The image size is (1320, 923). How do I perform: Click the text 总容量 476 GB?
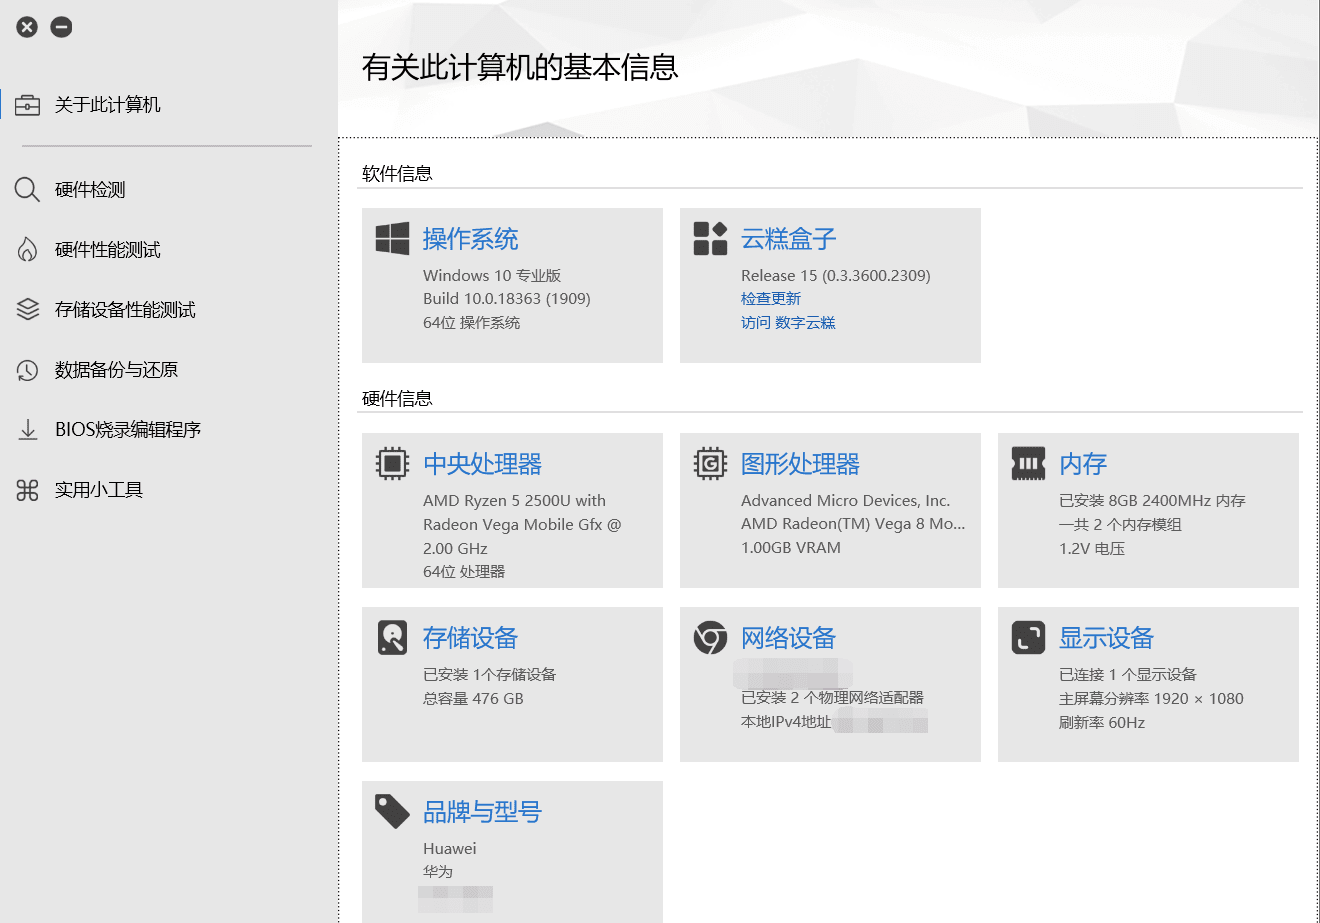point(473,698)
